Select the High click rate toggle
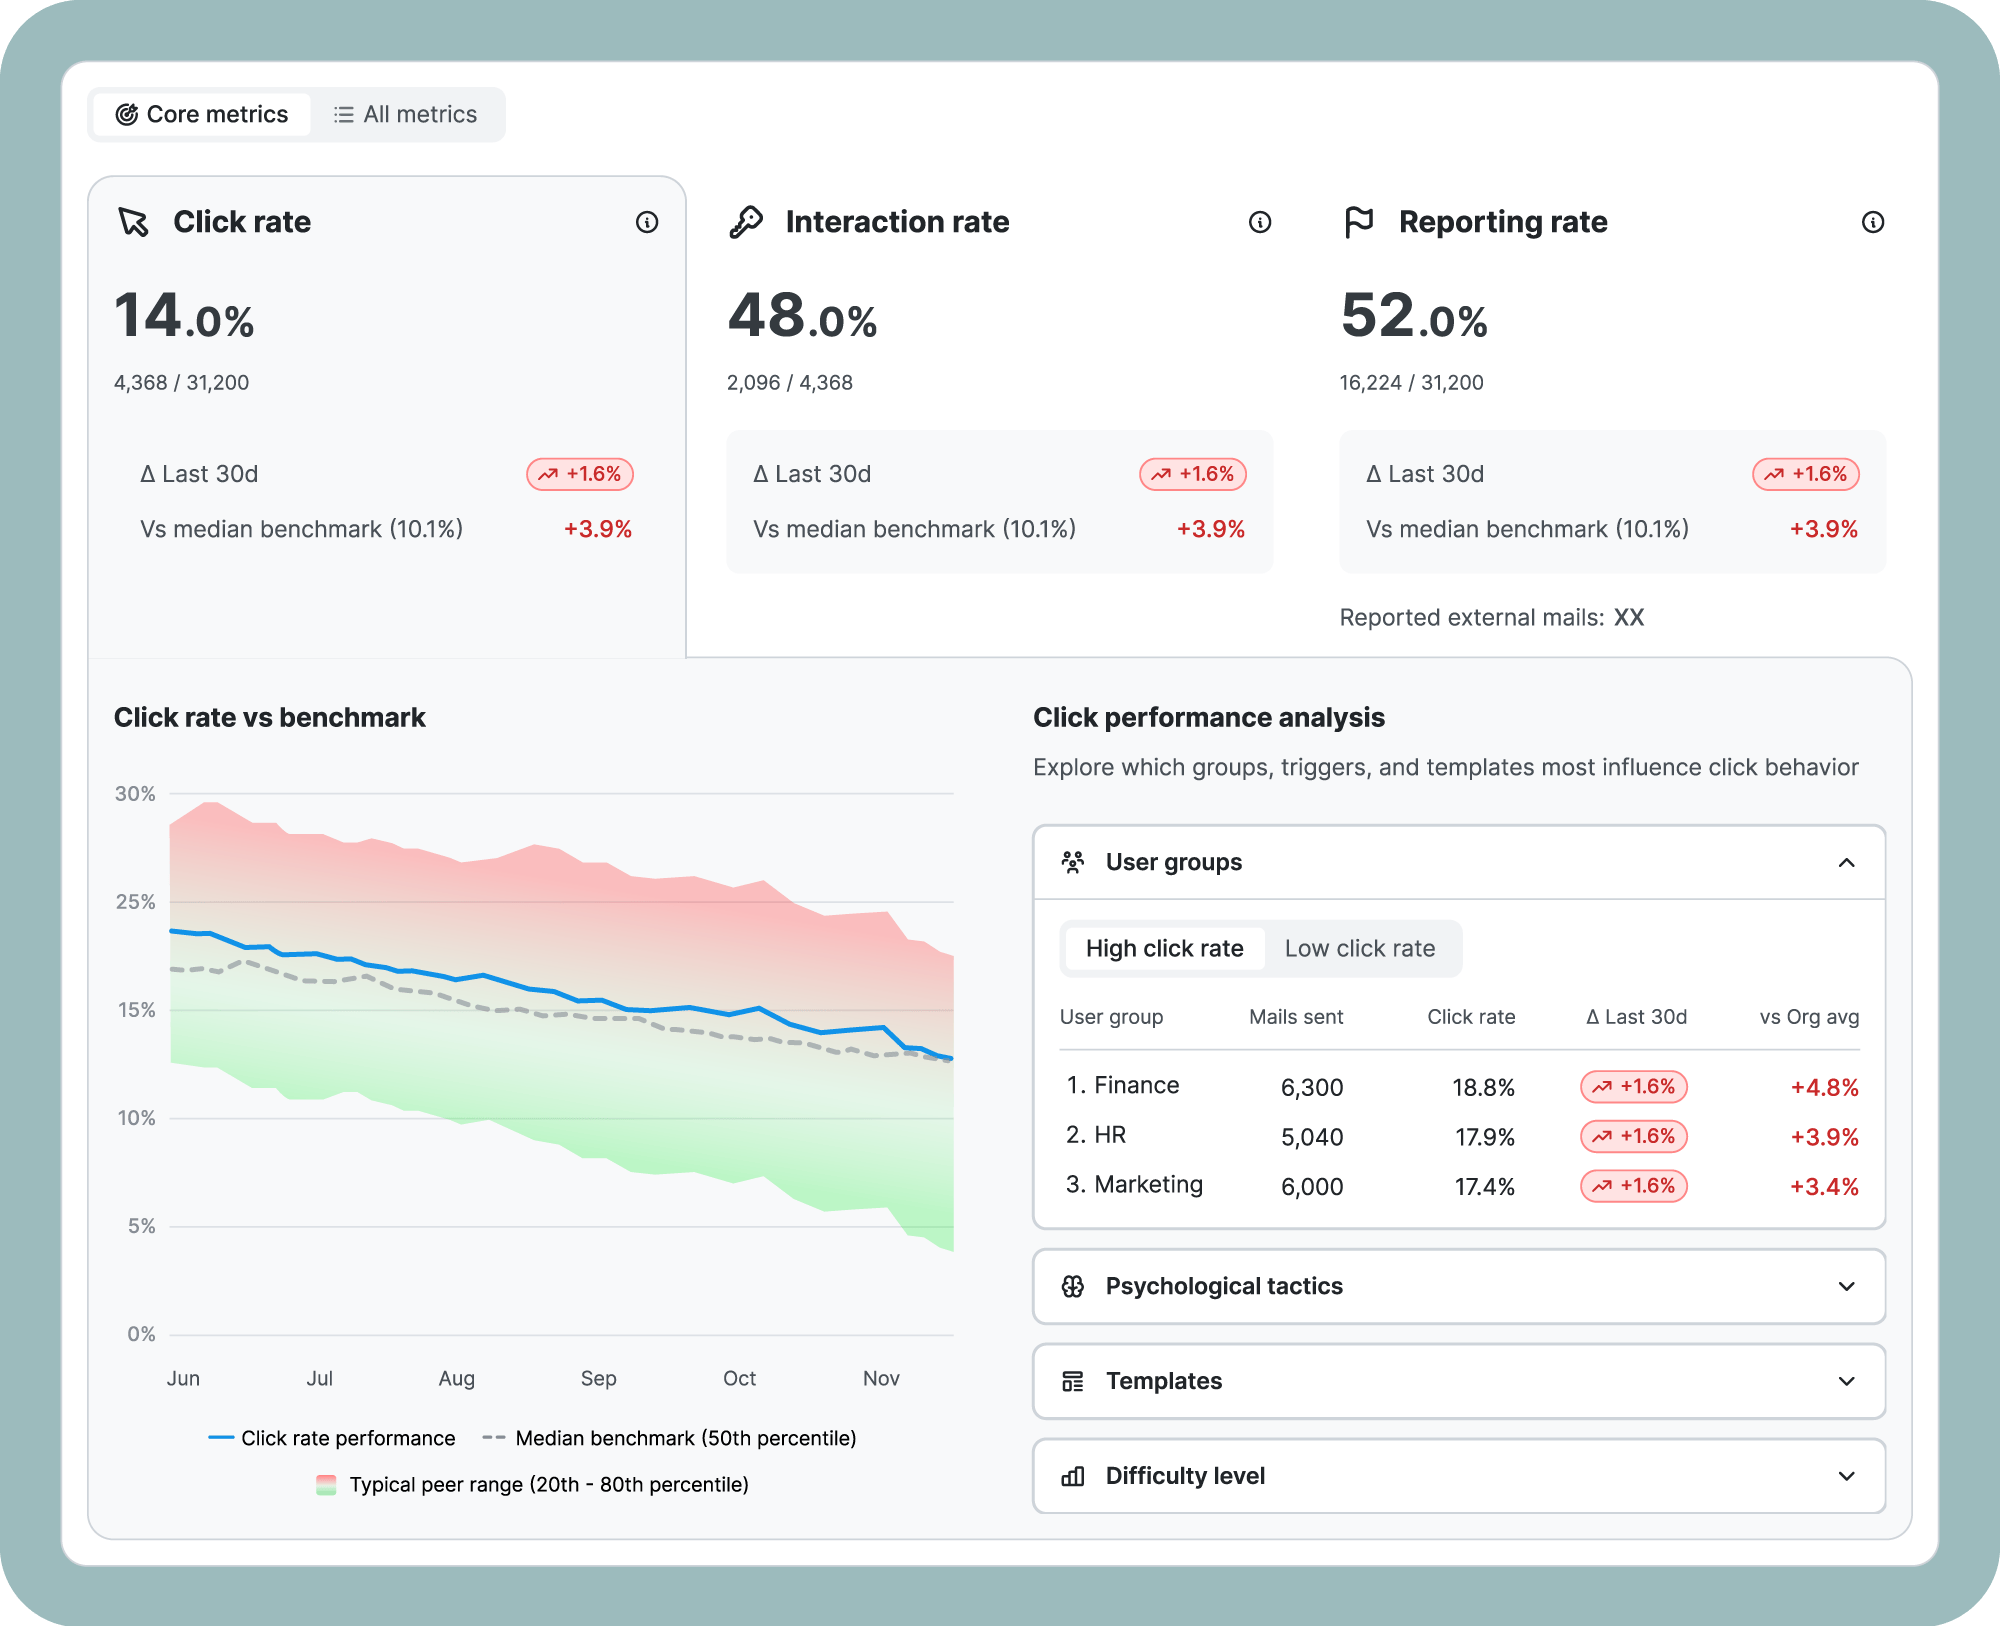2000x1626 pixels. tap(1164, 949)
